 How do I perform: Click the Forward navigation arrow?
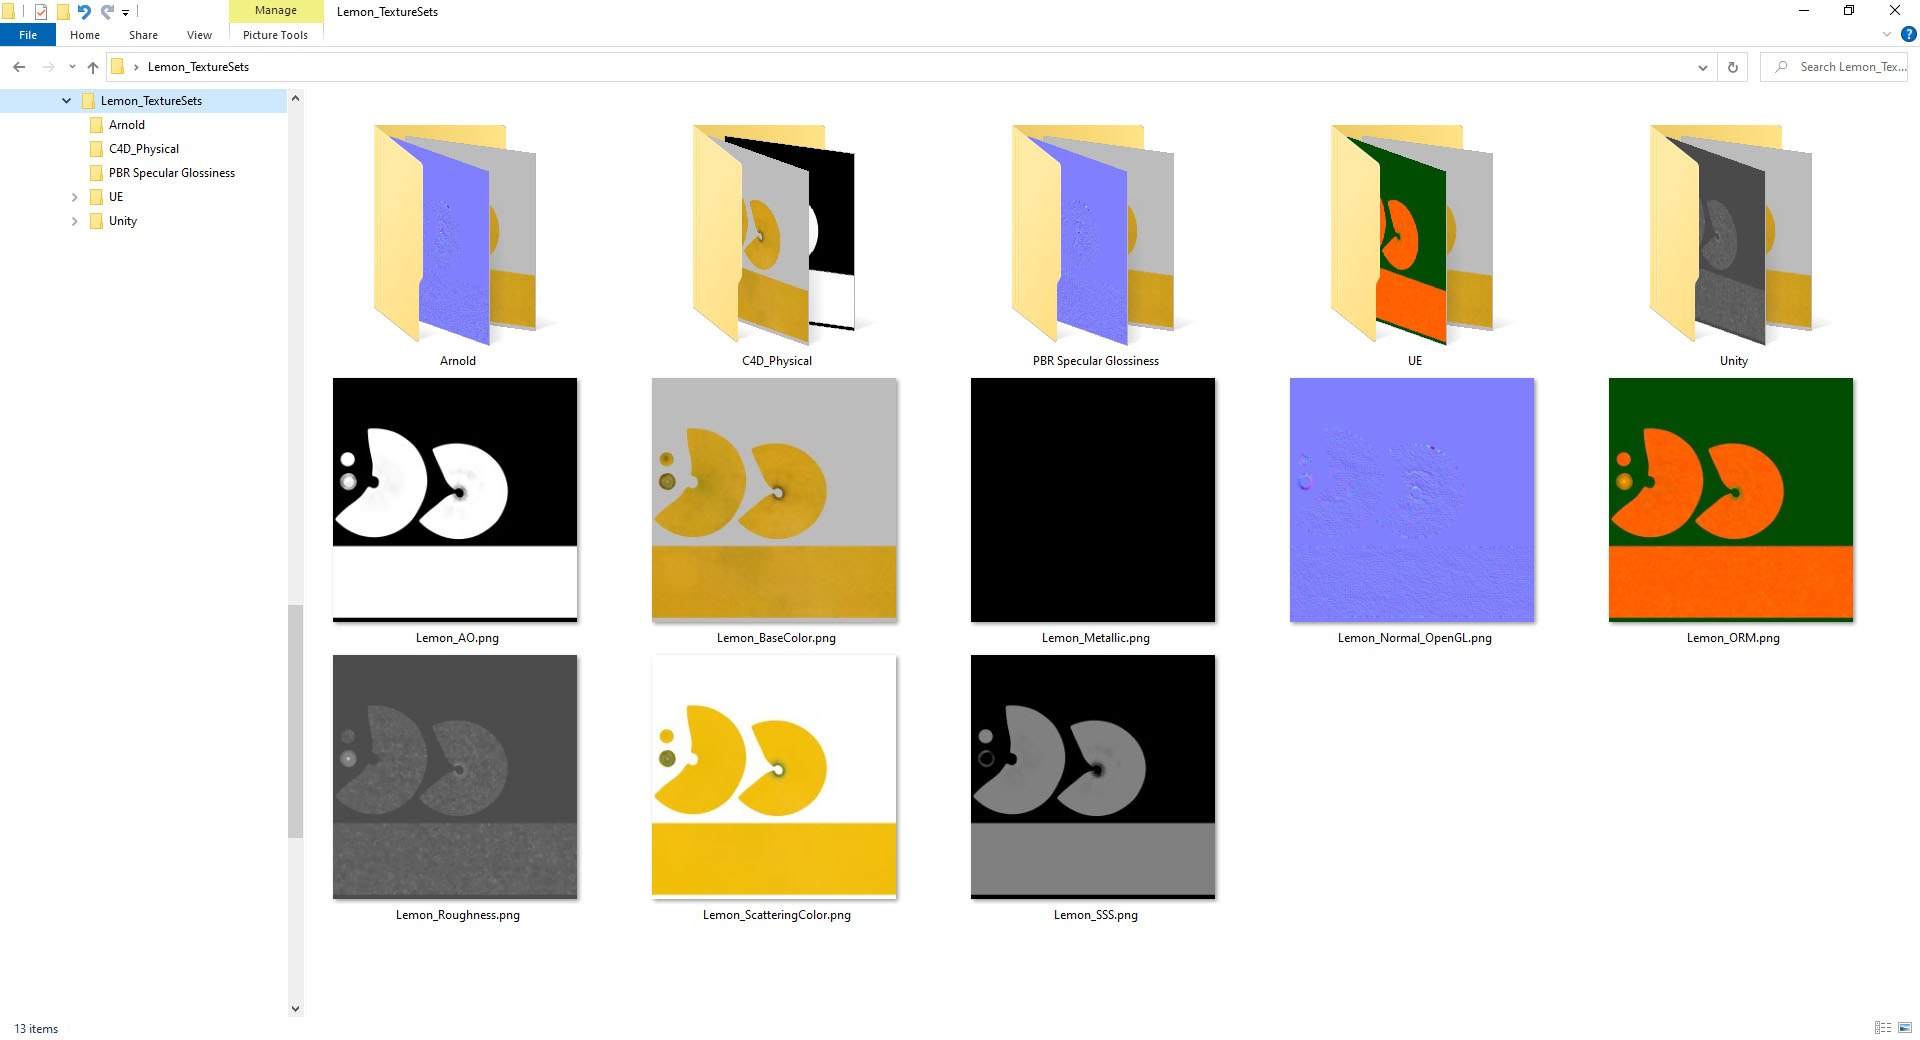[48, 67]
